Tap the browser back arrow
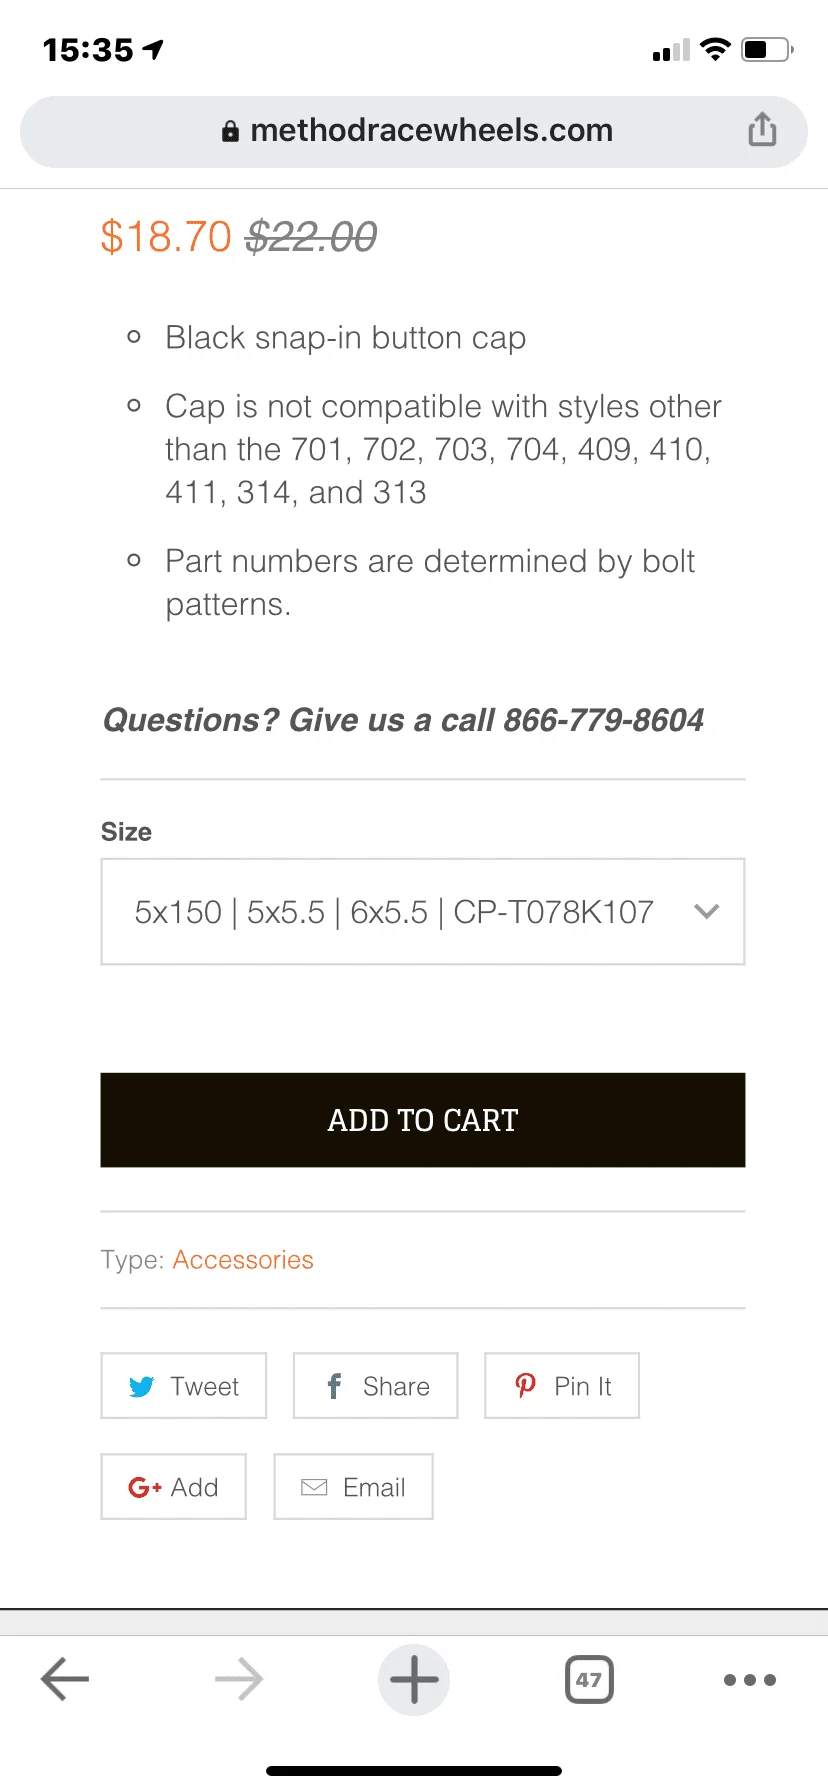This screenshot has width=828, height=1792. 65,1679
